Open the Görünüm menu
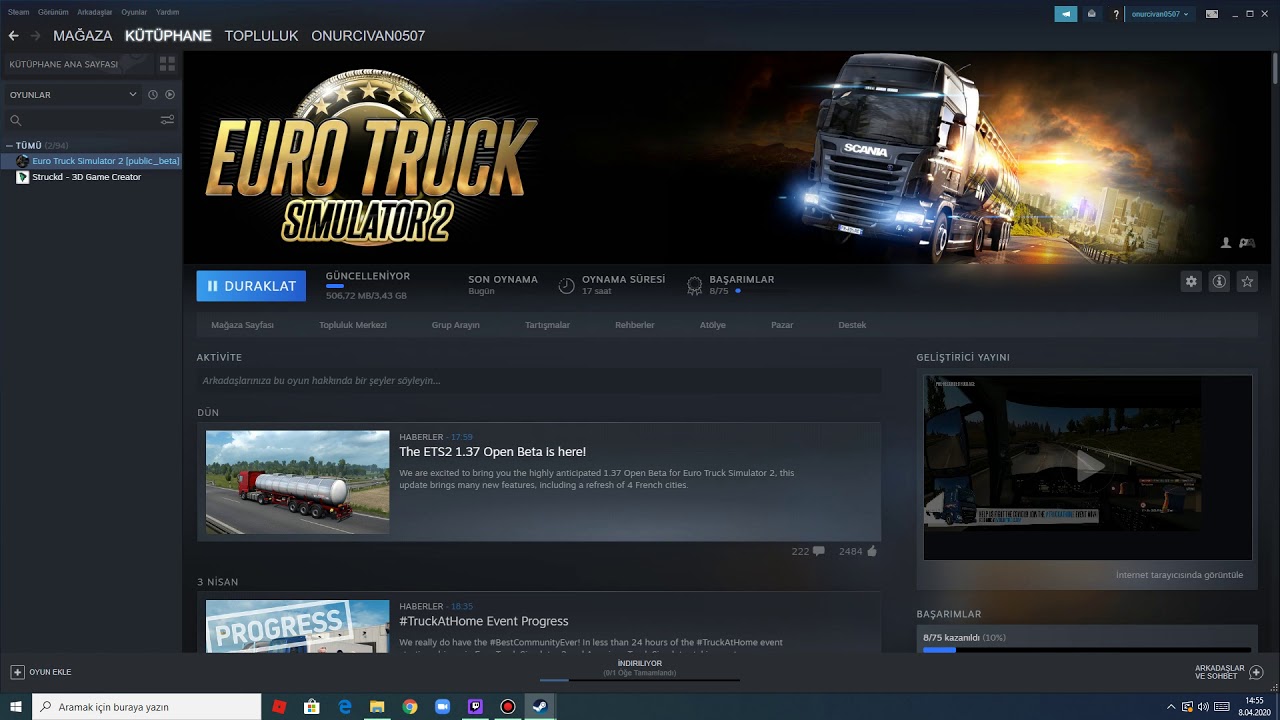1280x720 pixels. 53,12
